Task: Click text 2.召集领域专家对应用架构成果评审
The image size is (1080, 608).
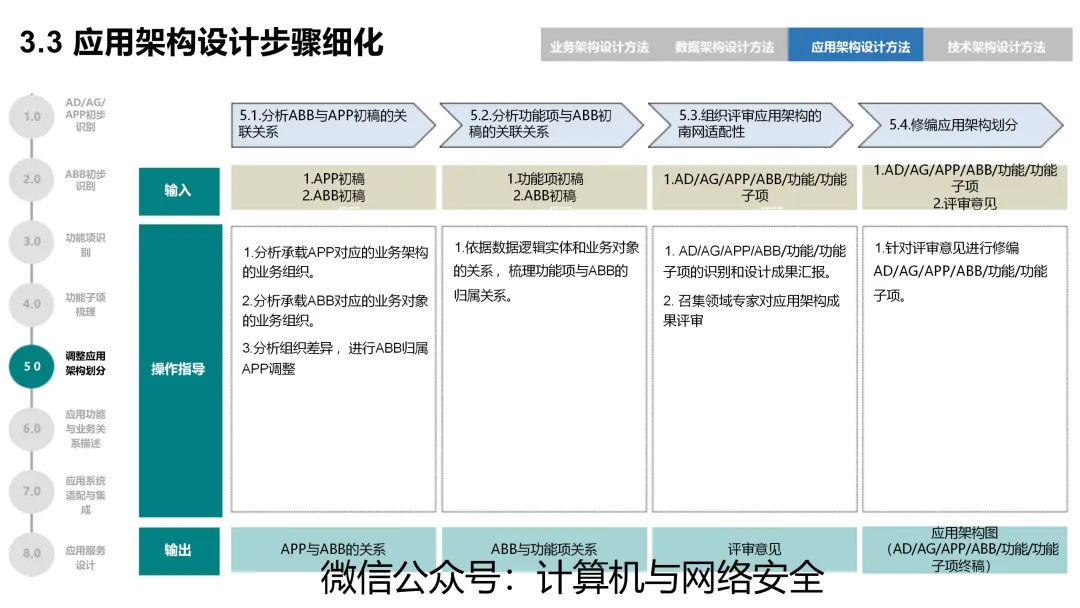Action: 751,310
